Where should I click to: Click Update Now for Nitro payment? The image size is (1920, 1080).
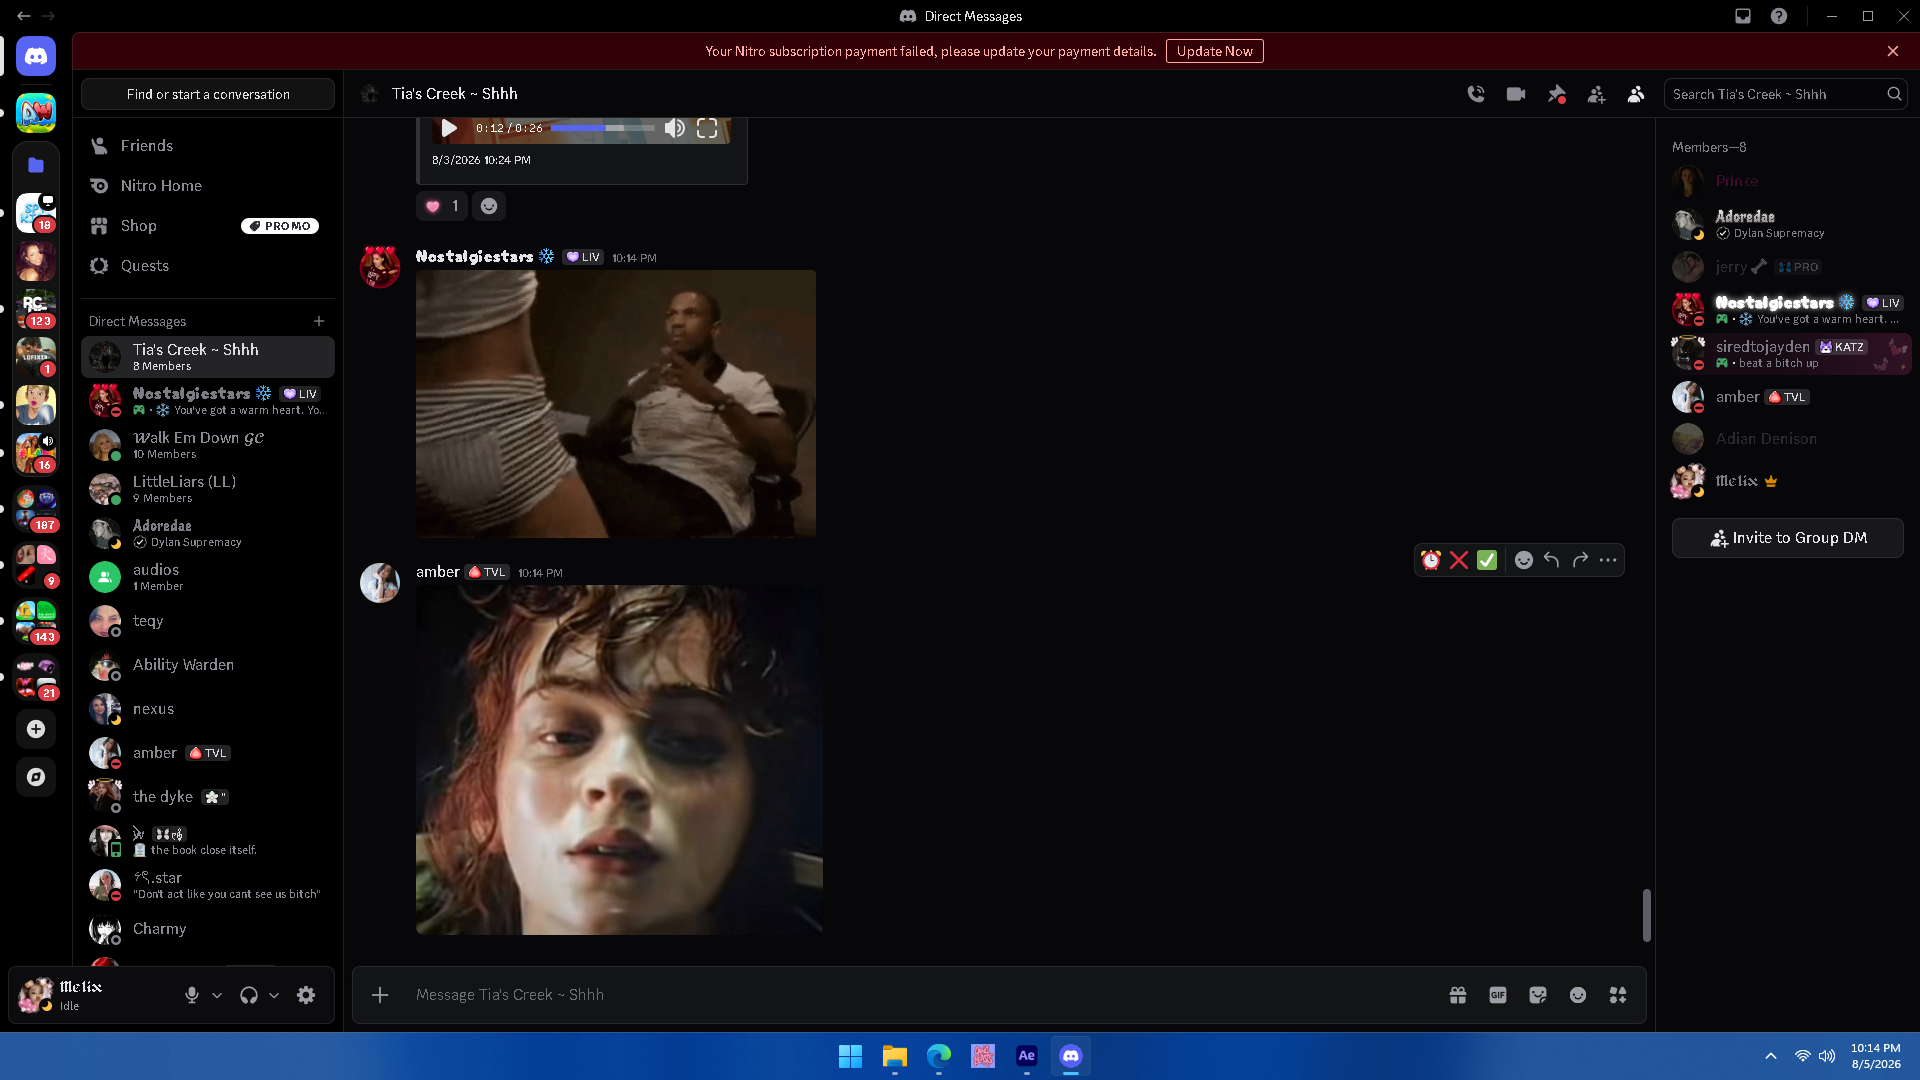(x=1214, y=51)
